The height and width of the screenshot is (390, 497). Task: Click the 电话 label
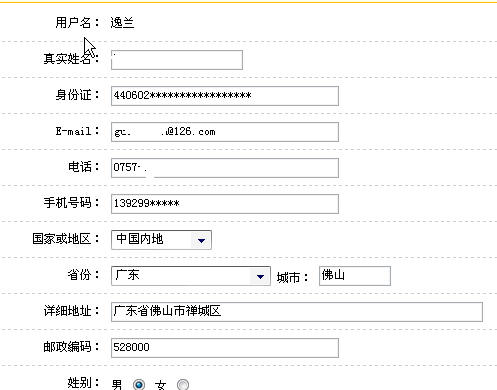(x=83, y=167)
